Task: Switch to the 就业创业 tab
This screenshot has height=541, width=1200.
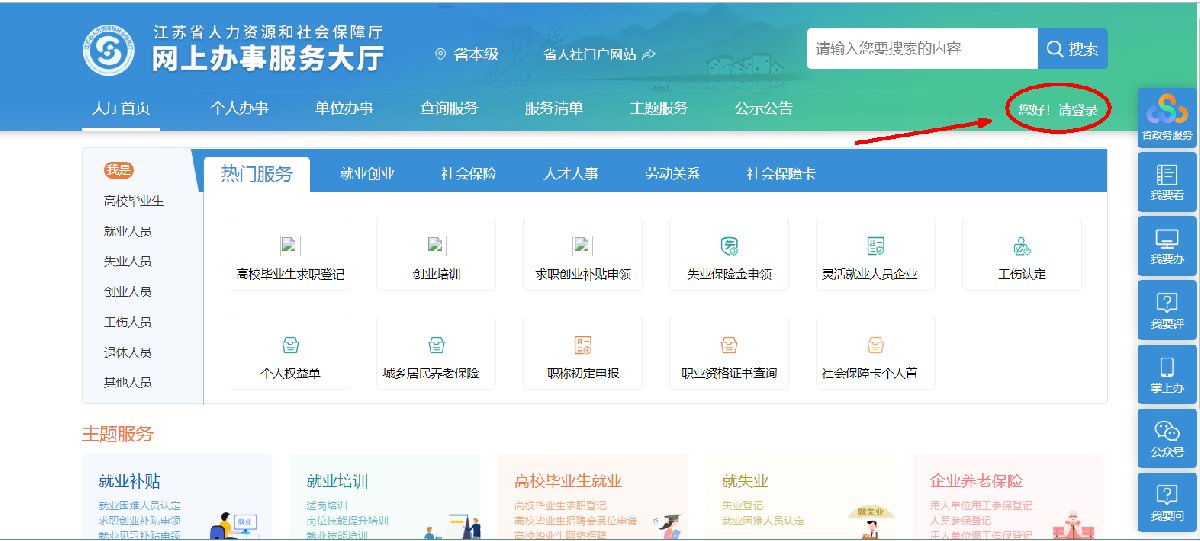Action: 366,174
